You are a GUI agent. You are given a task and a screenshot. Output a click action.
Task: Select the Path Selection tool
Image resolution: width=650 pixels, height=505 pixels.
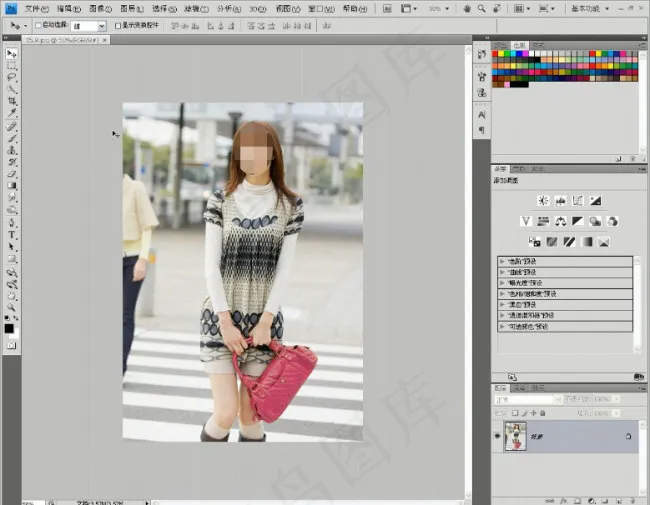[x=11, y=247]
